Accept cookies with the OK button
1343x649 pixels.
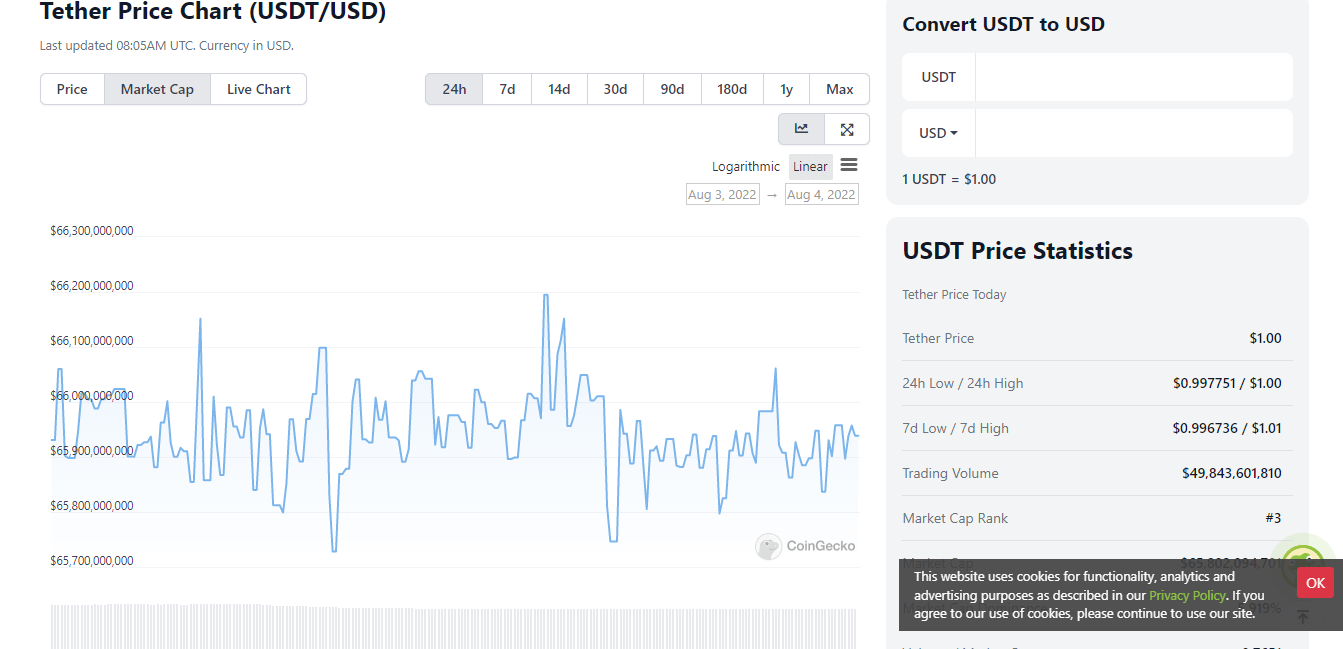1315,583
